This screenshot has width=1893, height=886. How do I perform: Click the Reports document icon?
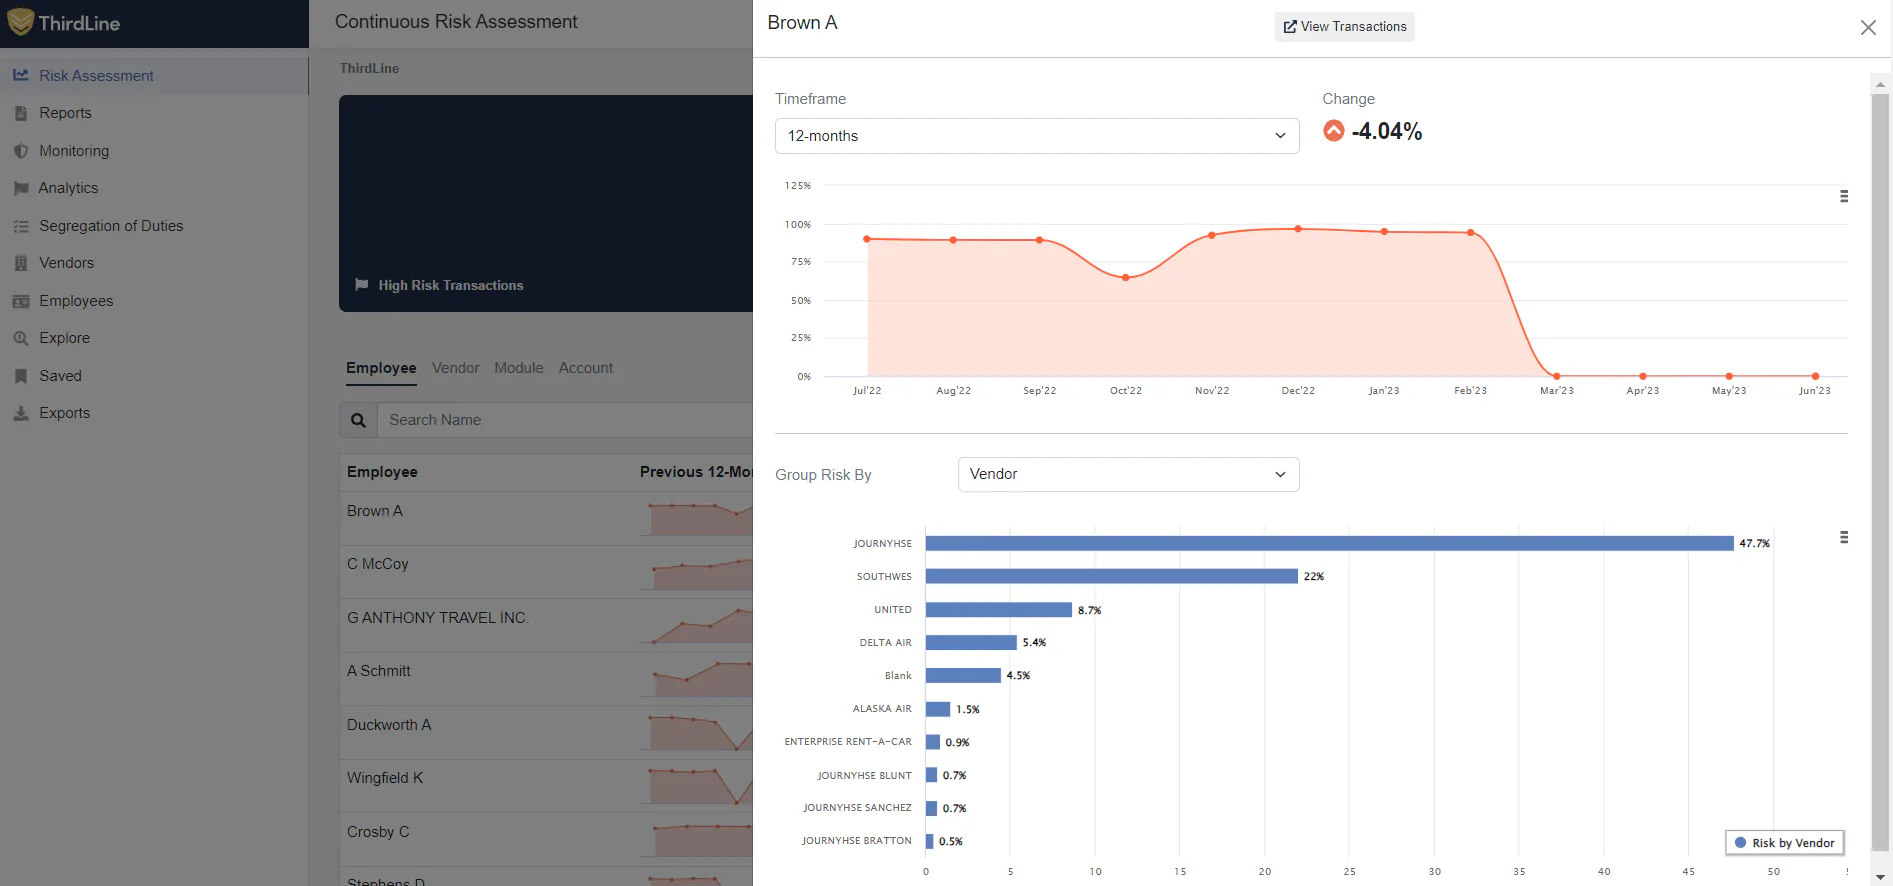(x=20, y=113)
